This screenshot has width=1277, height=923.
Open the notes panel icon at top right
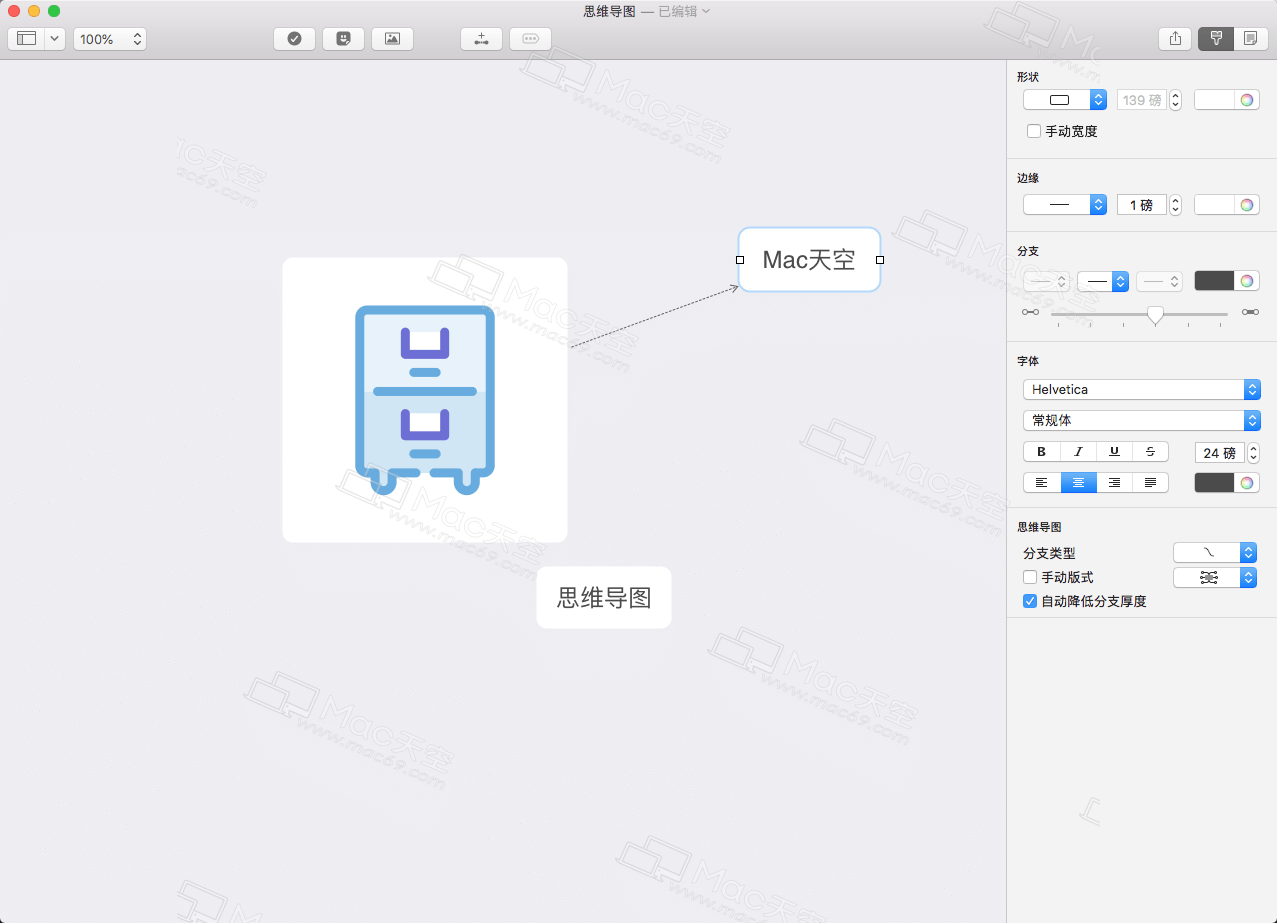point(1252,38)
